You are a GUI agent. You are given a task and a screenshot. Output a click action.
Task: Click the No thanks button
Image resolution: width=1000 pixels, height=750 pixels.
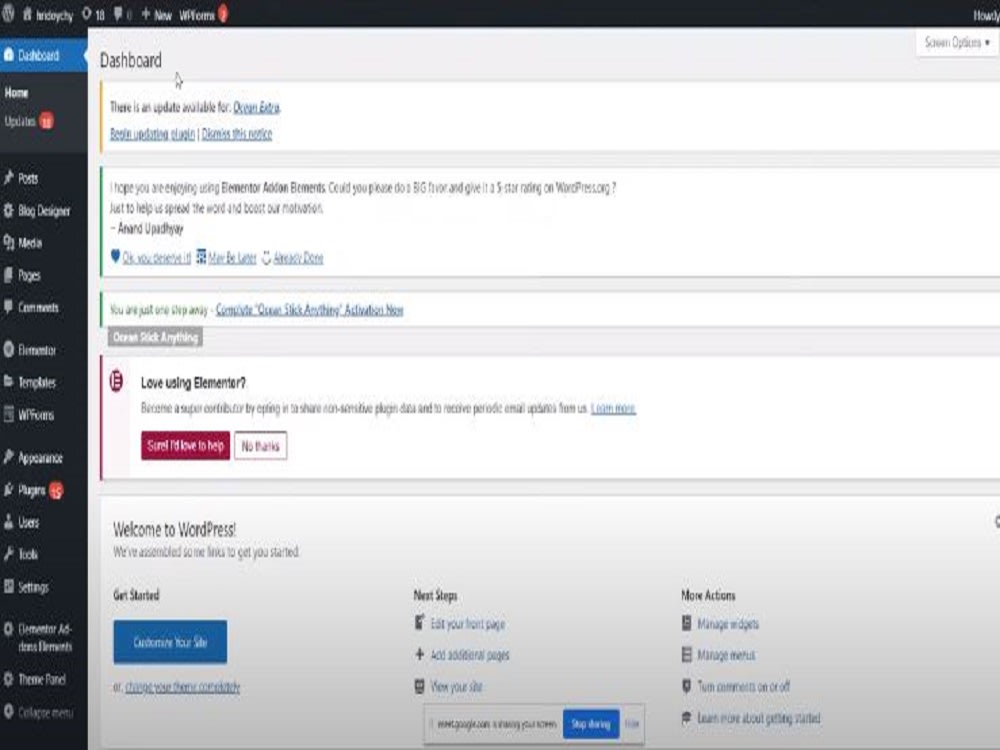260,446
